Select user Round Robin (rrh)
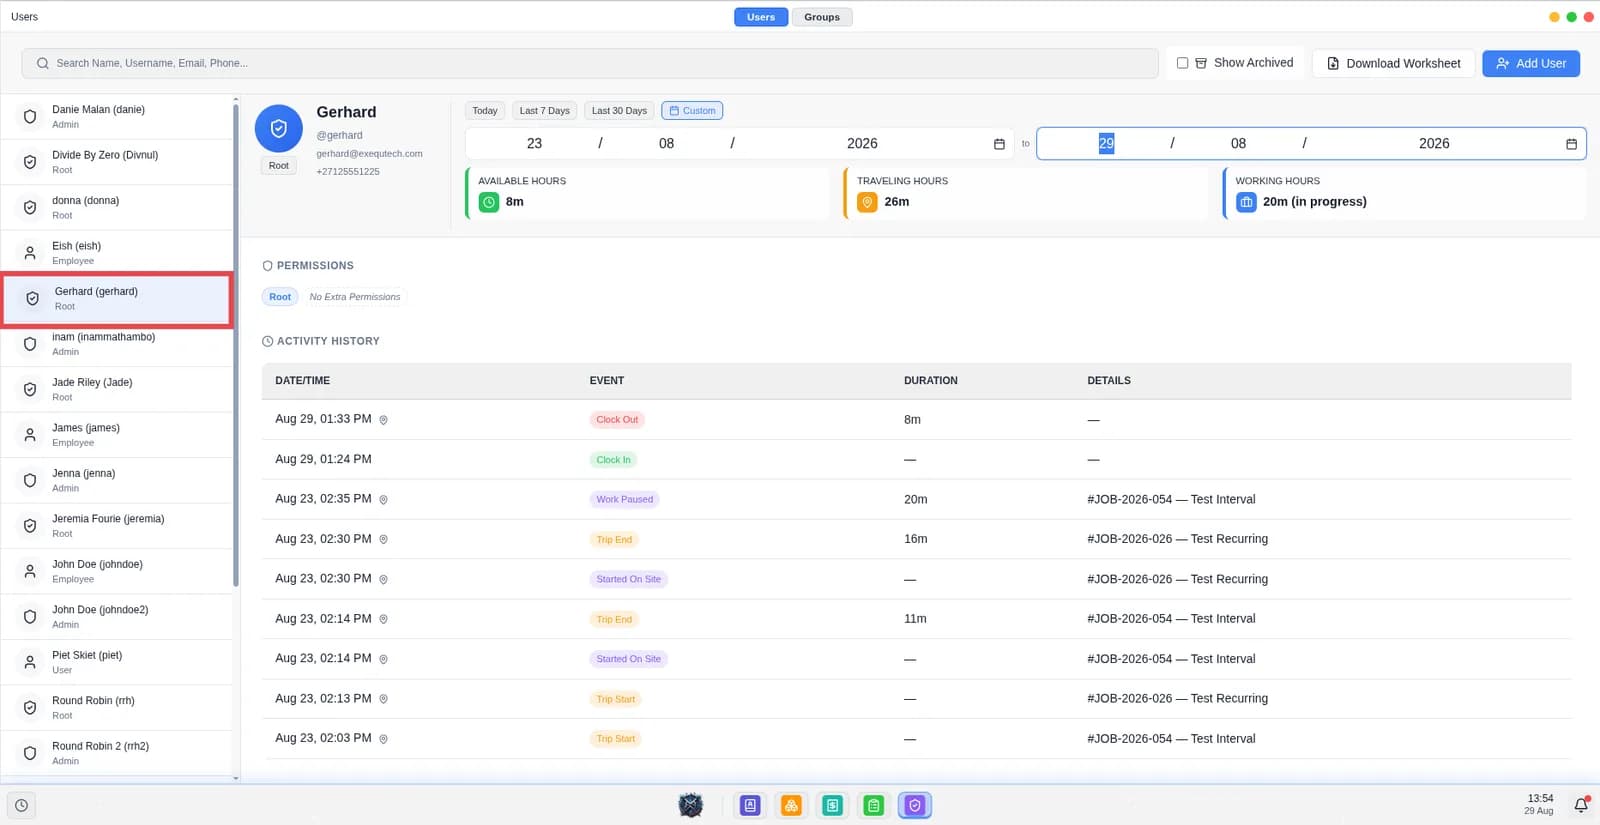Screen dimensions: 1600x825 pos(116,708)
